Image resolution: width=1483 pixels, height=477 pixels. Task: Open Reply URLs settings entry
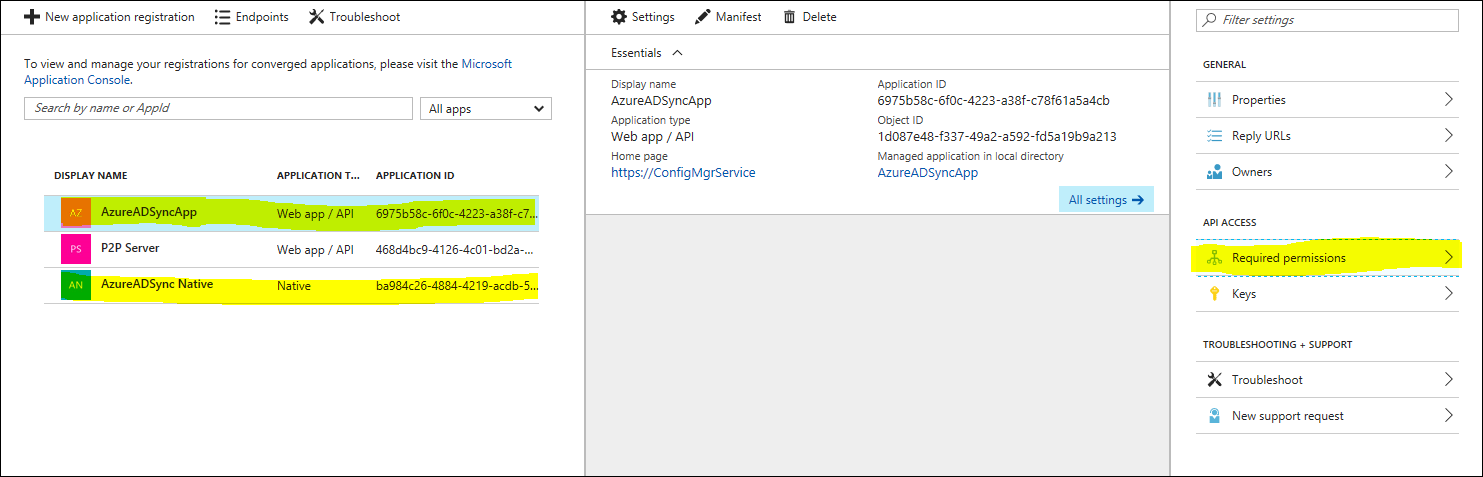click(1327, 136)
